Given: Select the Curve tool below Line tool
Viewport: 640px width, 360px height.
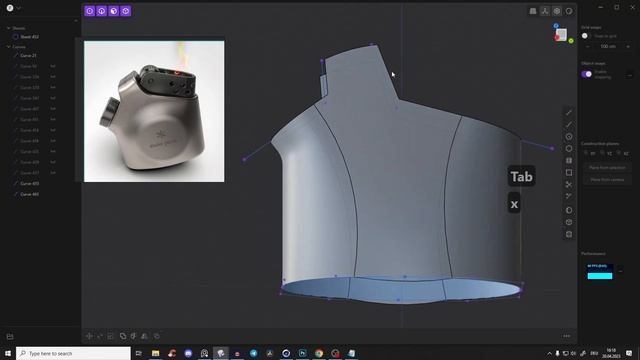Looking at the screenshot, I should [569, 124].
